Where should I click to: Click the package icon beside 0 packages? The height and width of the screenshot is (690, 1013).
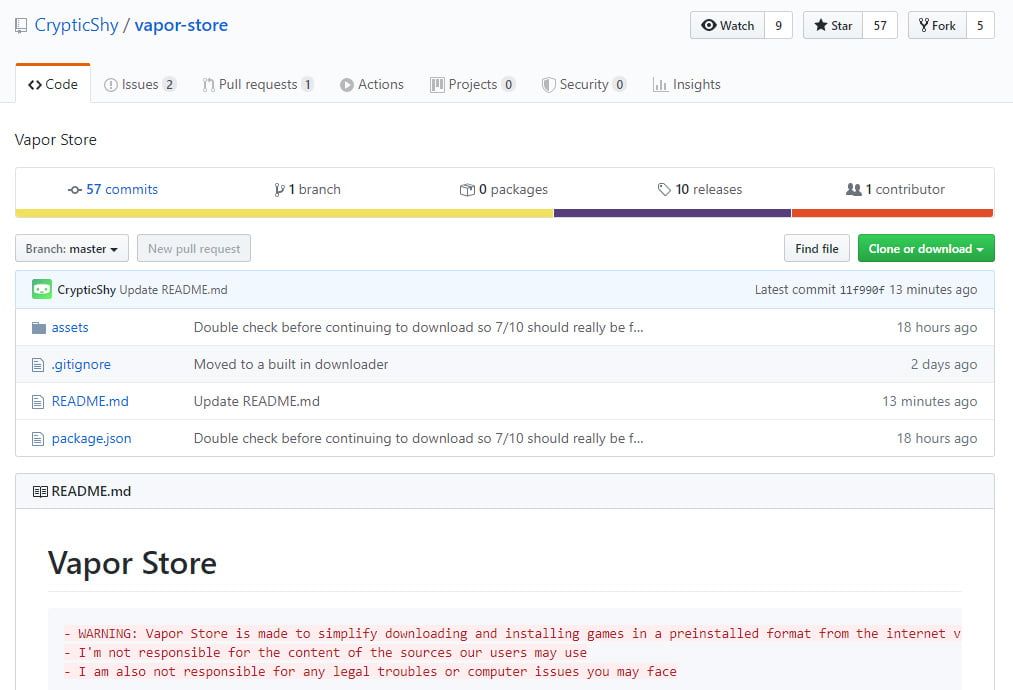click(x=467, y=189)
